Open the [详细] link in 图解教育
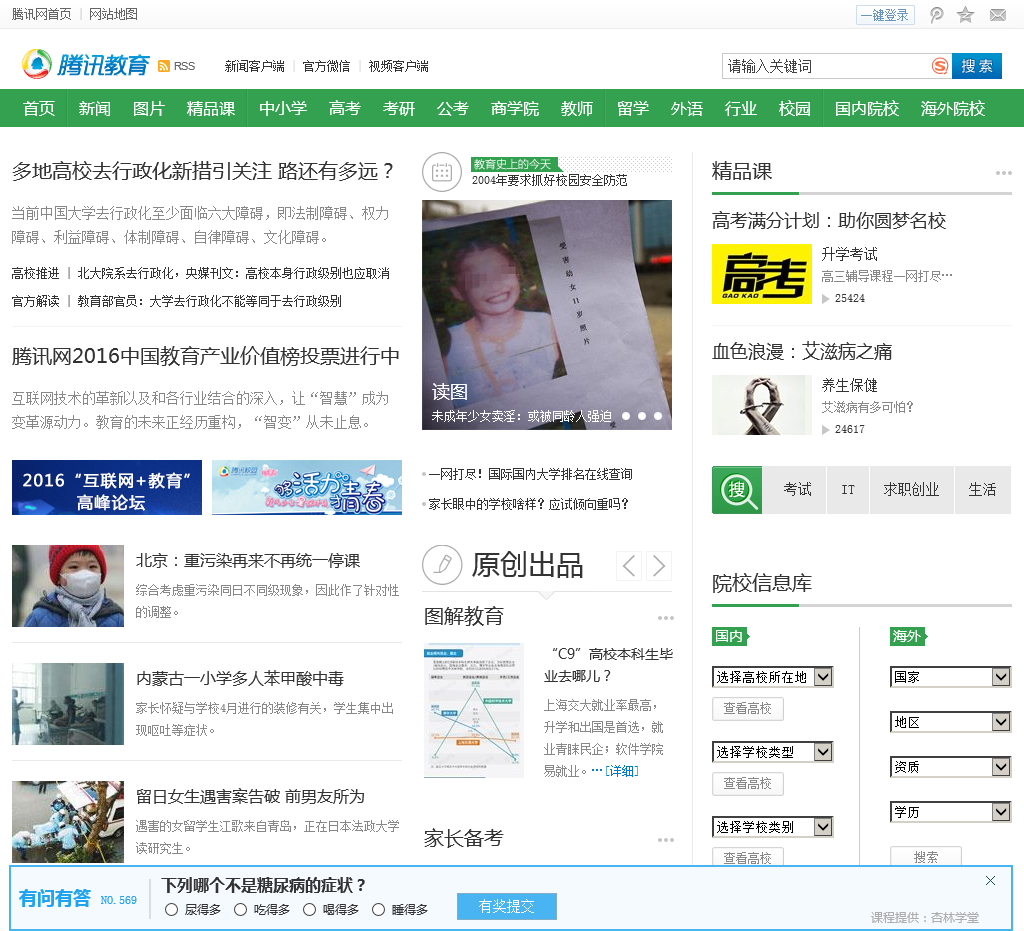The width and height of the screenshot is (1024, 931). [622, 771]
